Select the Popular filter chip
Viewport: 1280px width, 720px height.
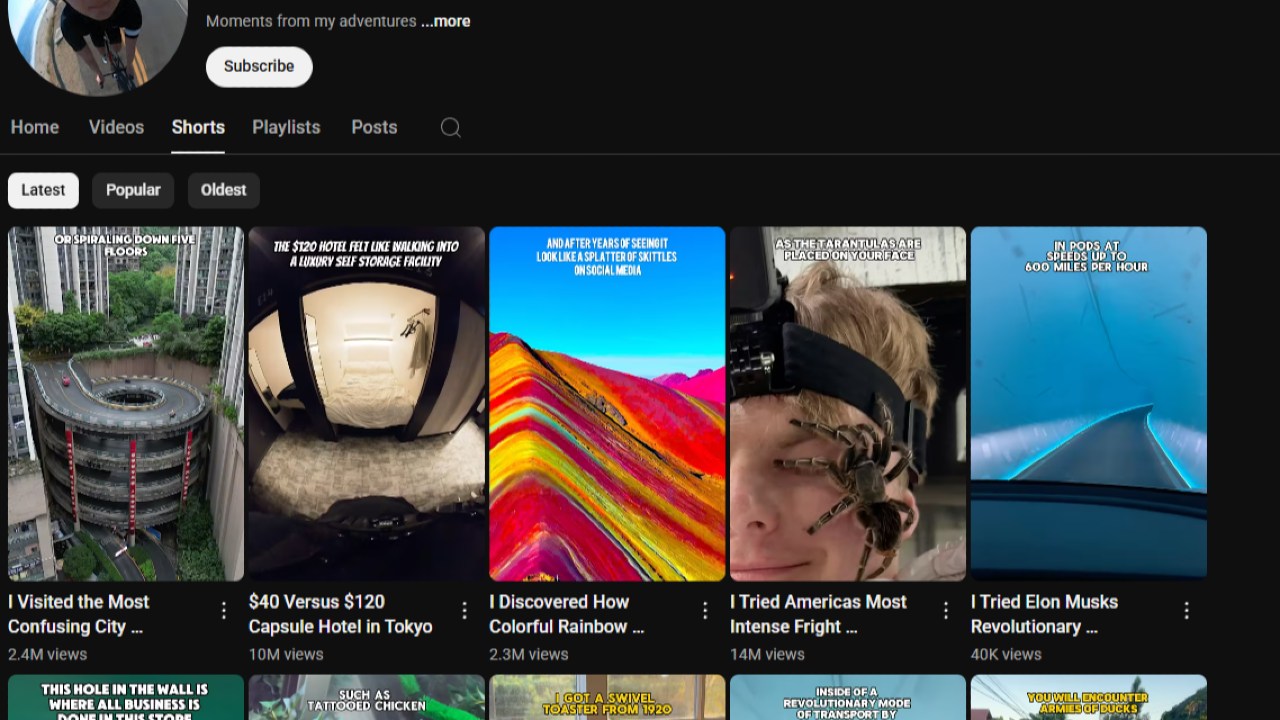click(133, 190)
